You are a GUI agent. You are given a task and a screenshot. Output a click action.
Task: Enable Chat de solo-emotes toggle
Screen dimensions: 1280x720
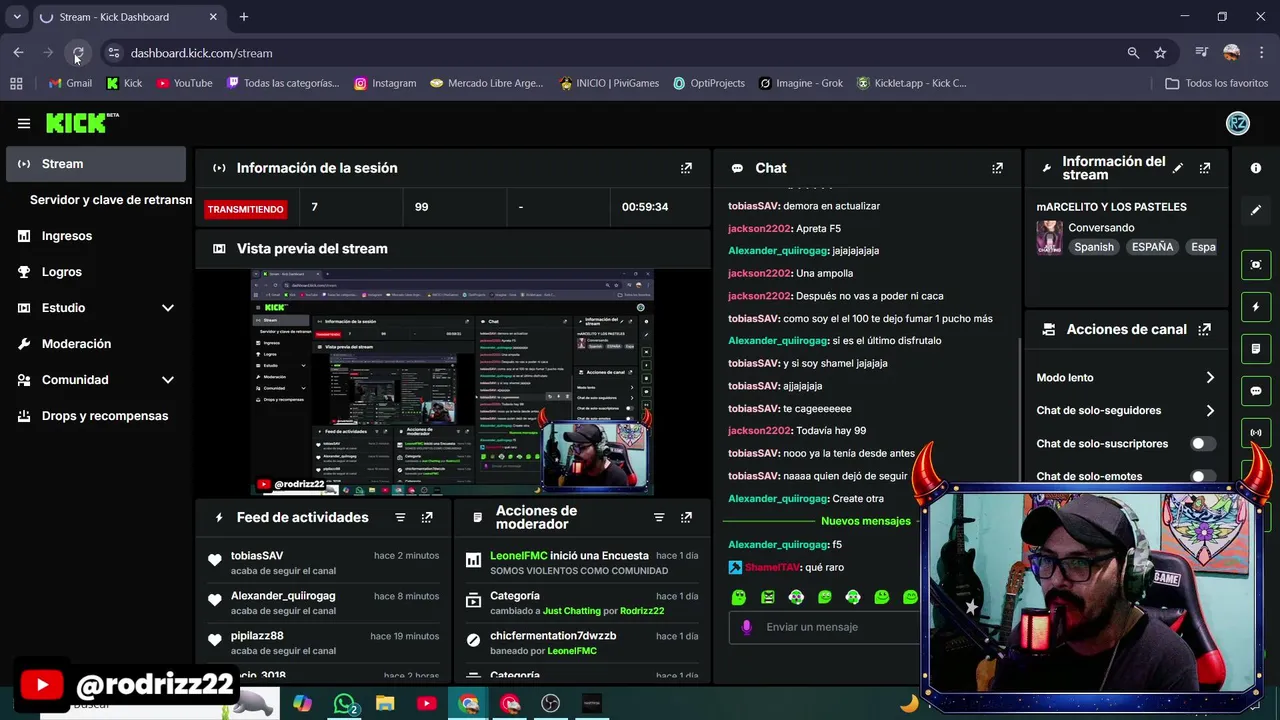pyautogui.click(x=1203, y=476)
